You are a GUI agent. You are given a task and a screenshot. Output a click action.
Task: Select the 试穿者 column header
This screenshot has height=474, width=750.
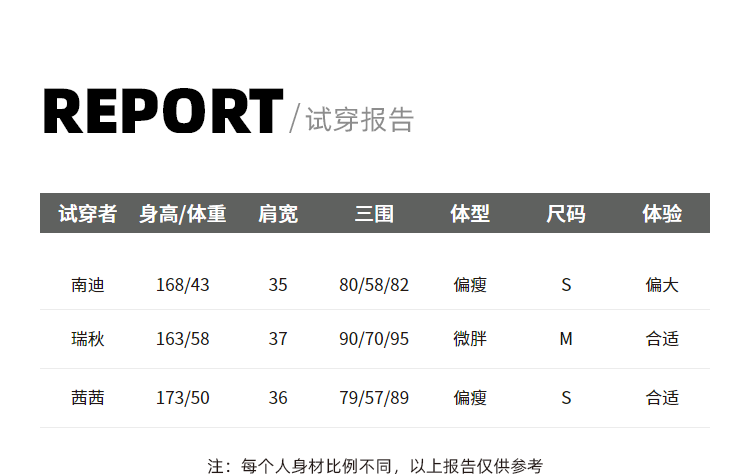click(x=88, y=214)
